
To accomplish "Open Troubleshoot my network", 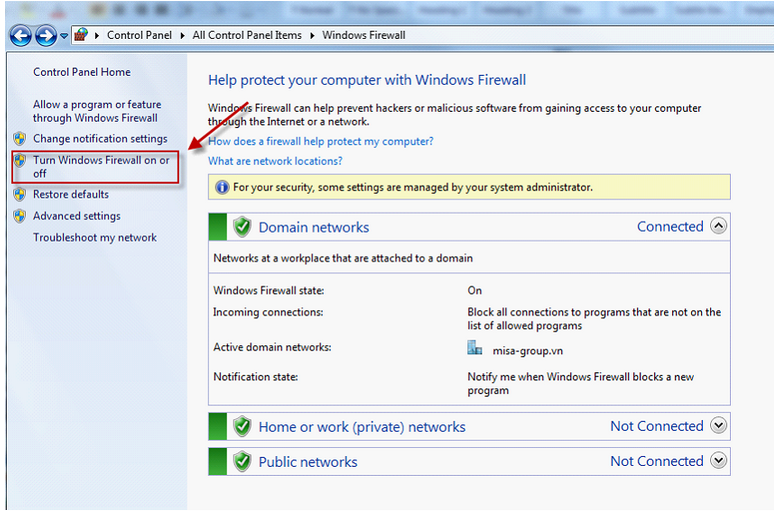I will [95, 238].
